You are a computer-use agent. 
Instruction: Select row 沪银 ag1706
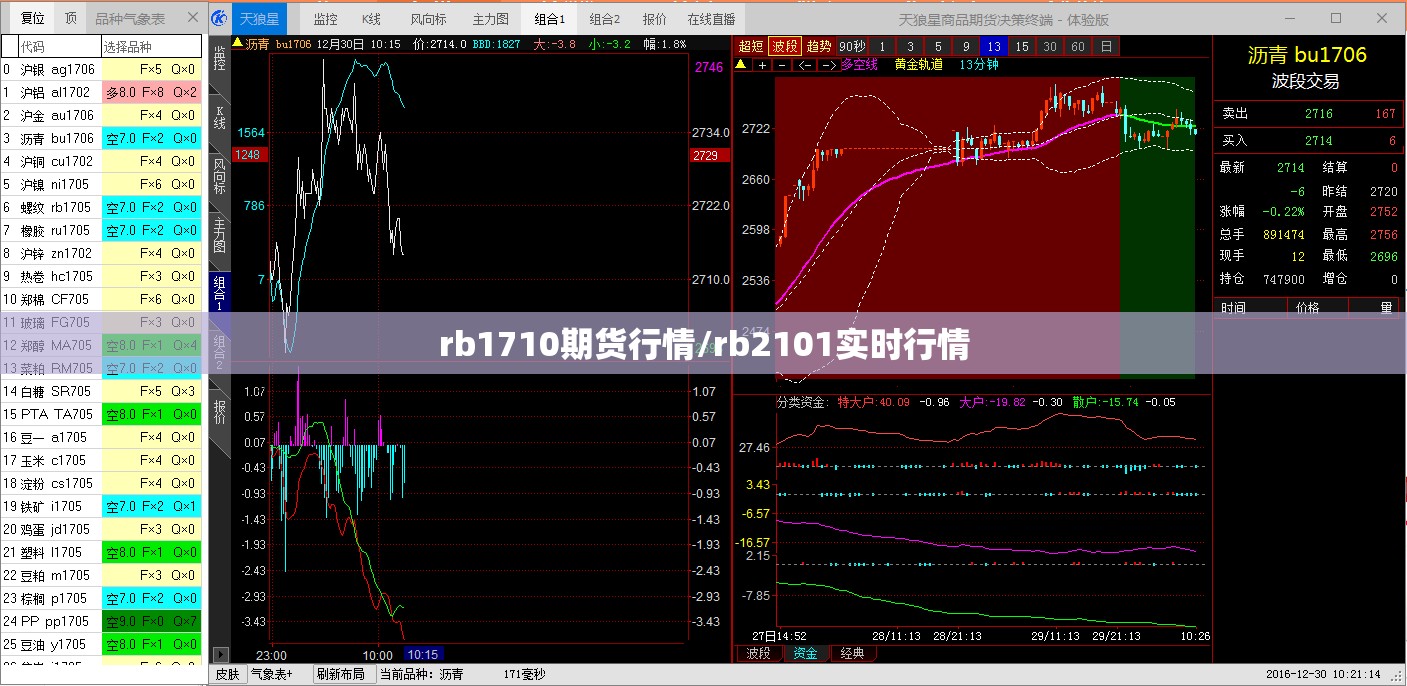click(x=101, y=69)
